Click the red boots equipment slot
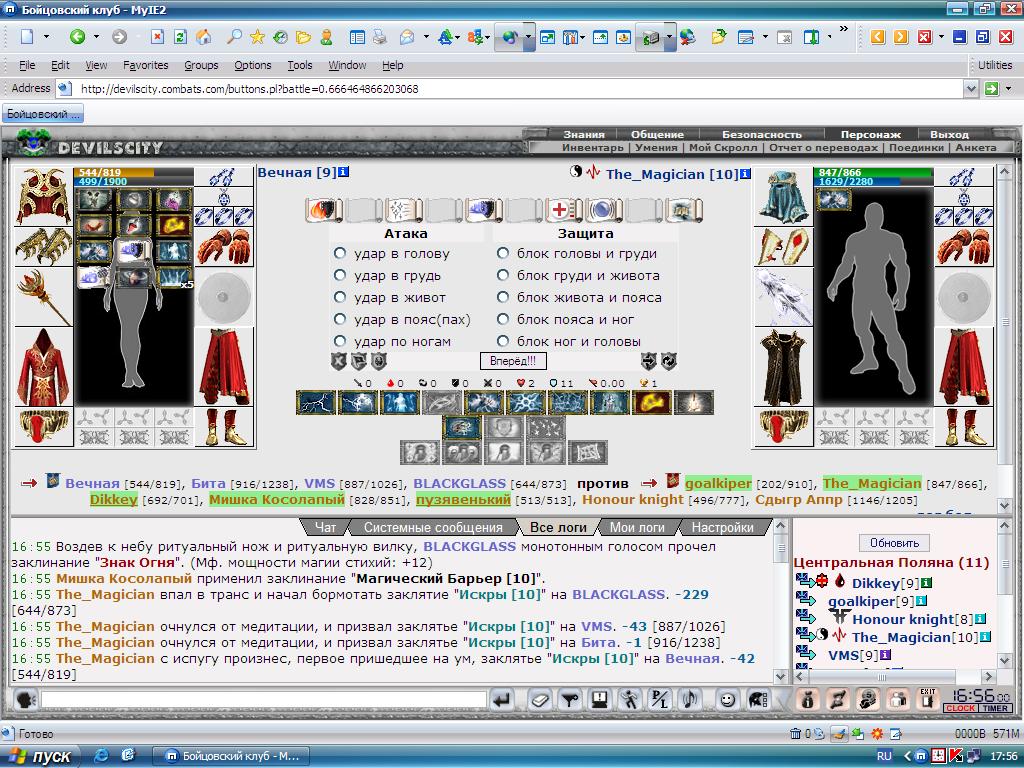This screenshot has height=768, width=1024. click(223, 427)
